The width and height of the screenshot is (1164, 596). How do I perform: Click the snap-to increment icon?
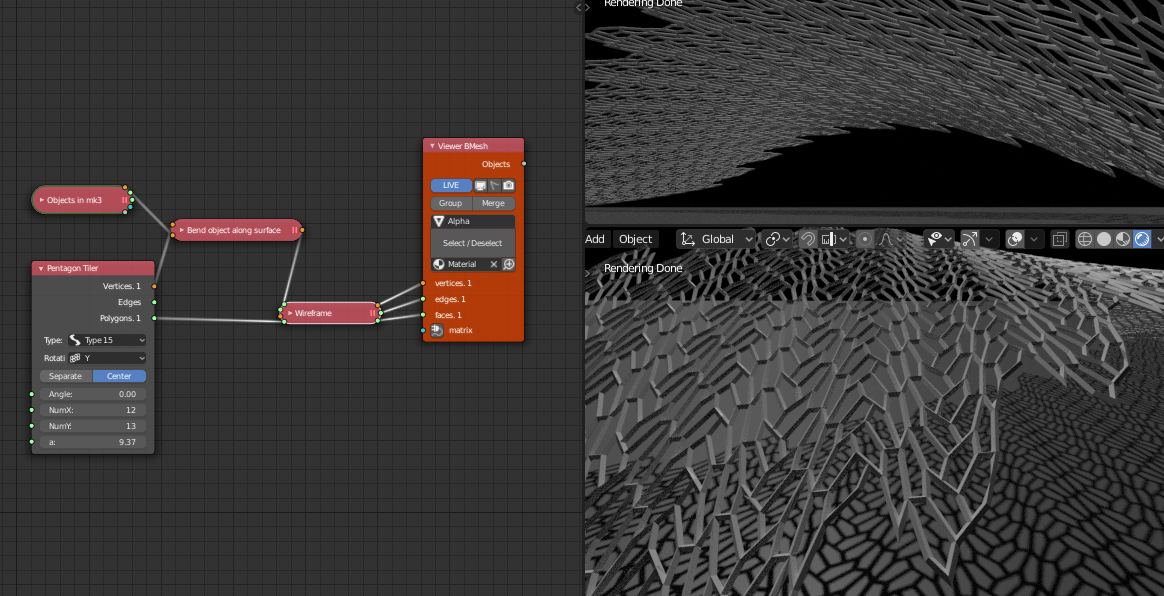(829, 239)
